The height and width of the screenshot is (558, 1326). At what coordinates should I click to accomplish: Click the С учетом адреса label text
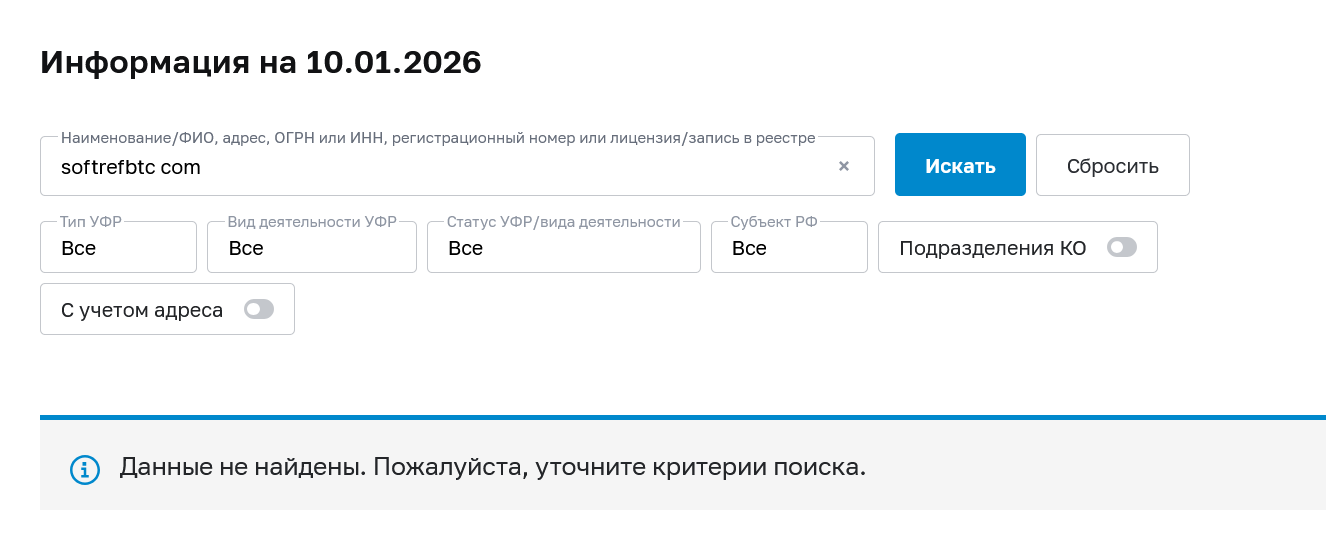click(x=142, y=310)
